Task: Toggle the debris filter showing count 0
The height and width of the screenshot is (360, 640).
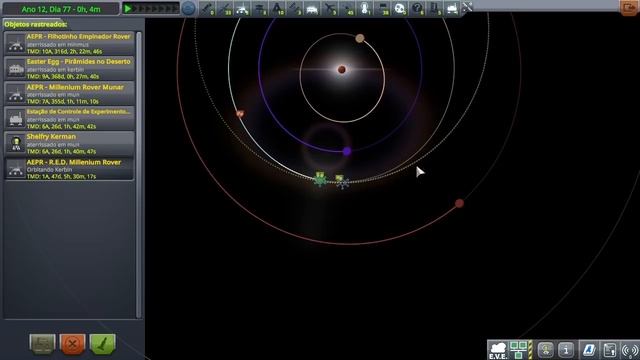Action: [207, 8]
